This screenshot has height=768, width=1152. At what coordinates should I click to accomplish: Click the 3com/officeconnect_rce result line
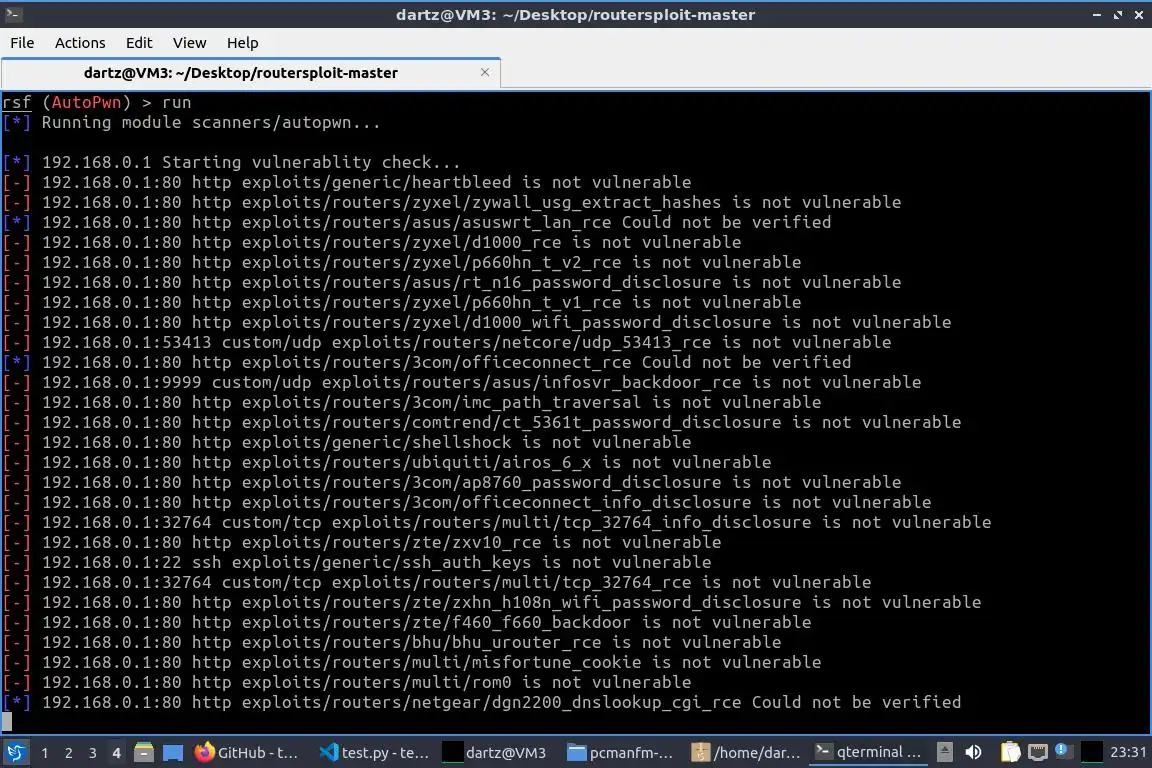click(427, 362)
